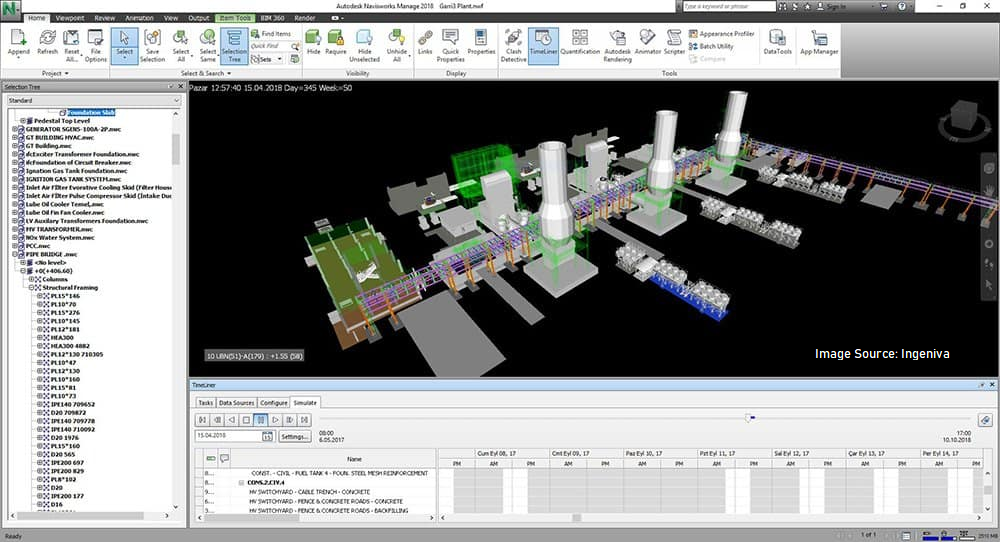Select the HEA300 tree item
1000x542 pixels.
[62, 338]
